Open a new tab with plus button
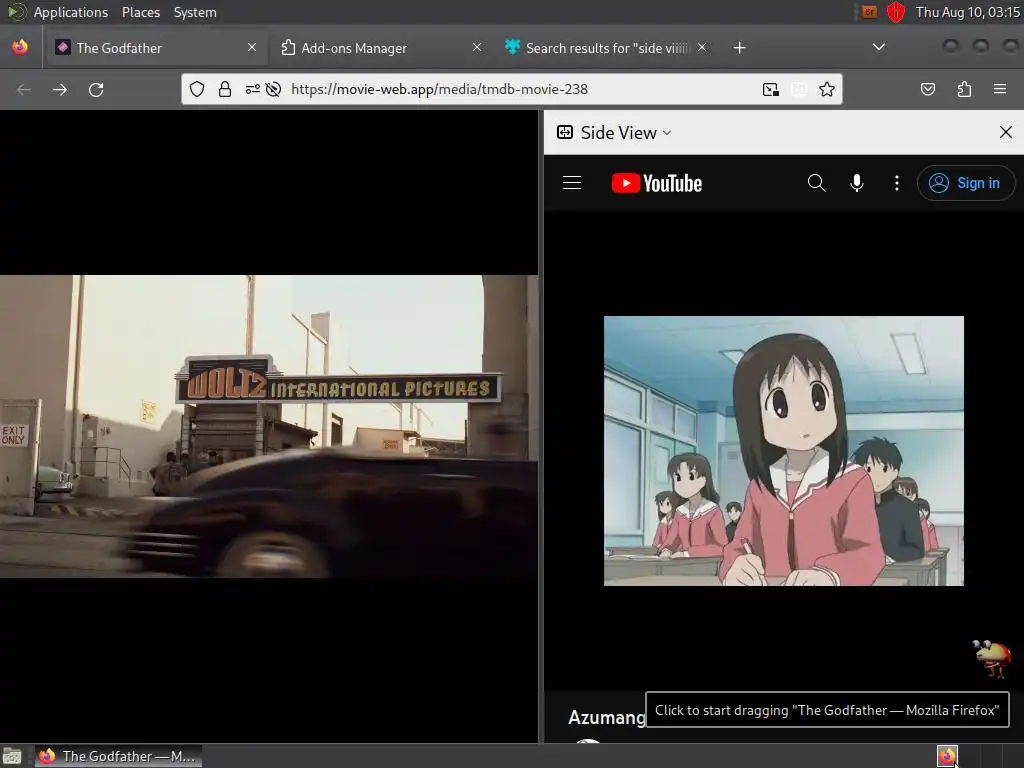Viewport: 1024px width, 768px height. click(739, 48)
